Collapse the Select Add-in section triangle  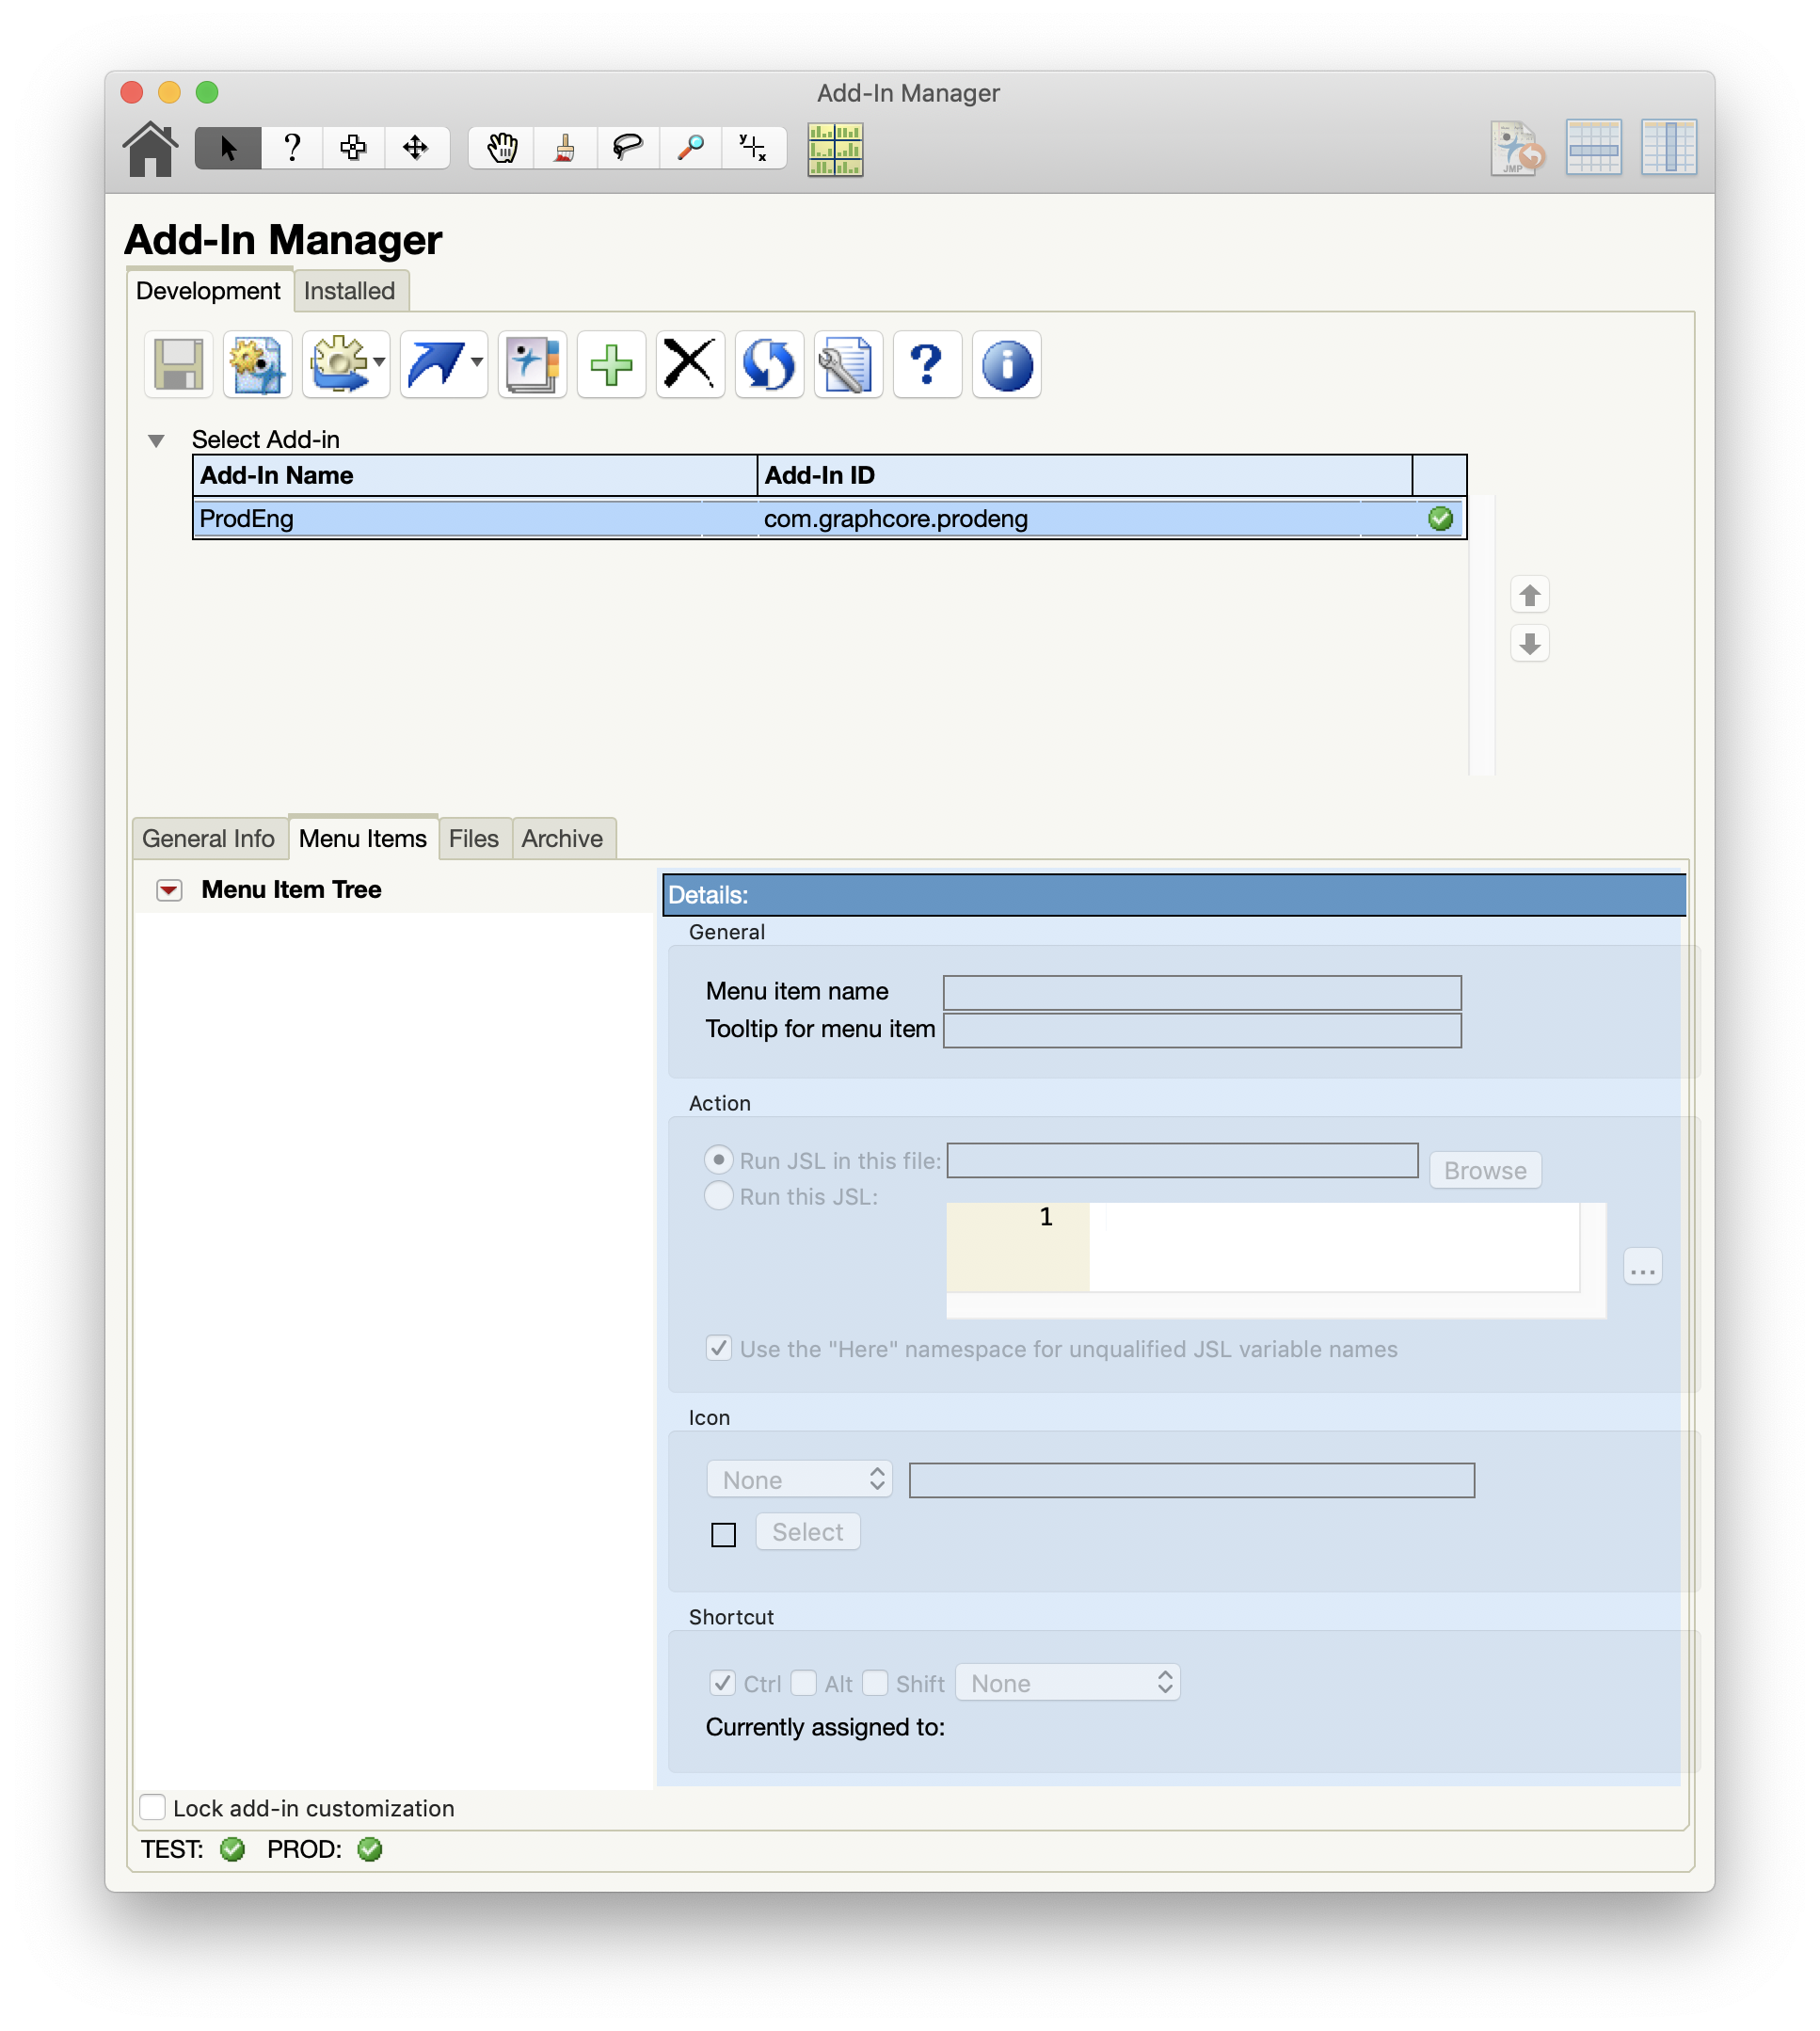point(156,439)
